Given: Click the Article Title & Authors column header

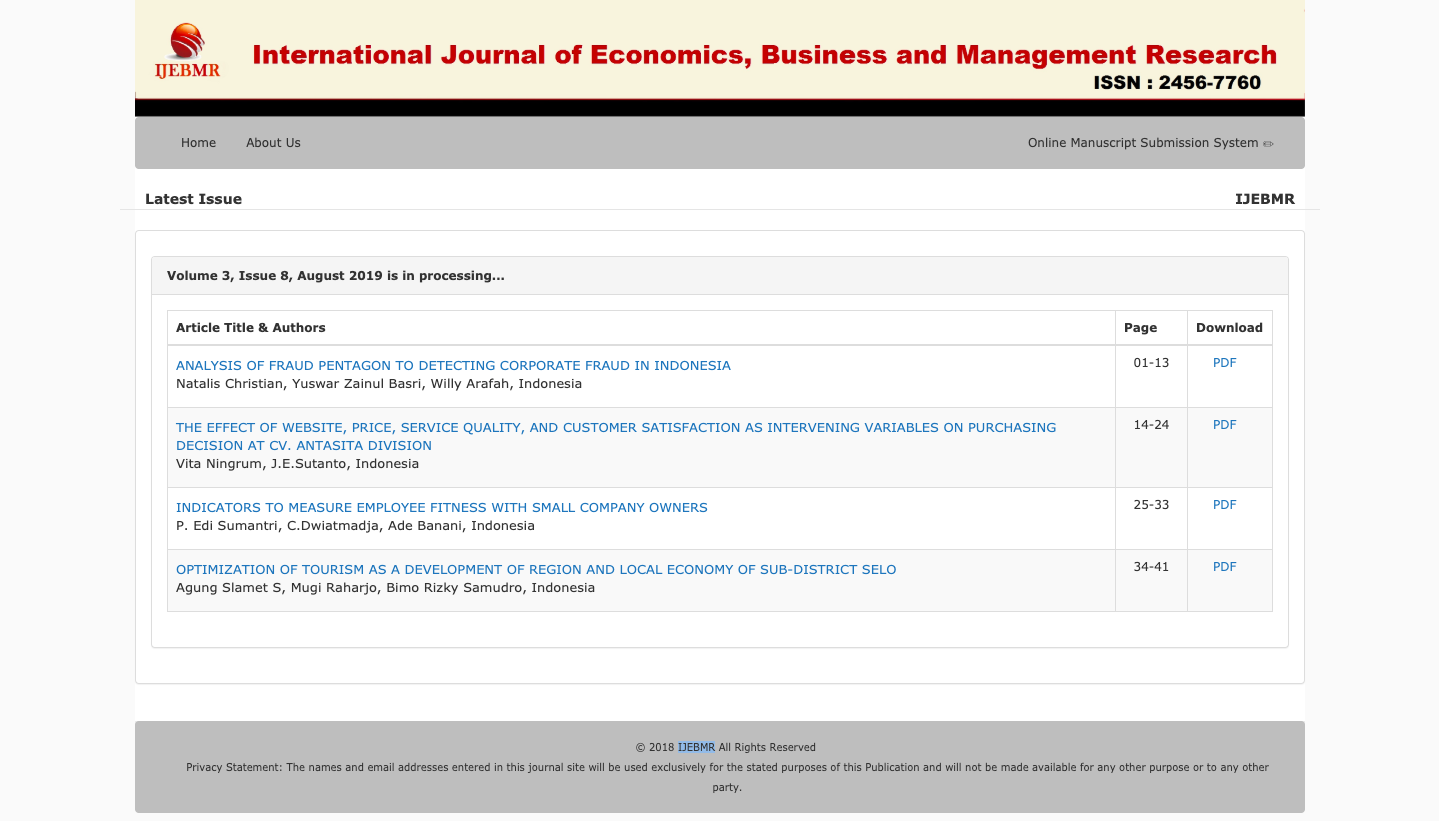Looking at the screenshot, I should pyautogui.click(x=250, y=328).
